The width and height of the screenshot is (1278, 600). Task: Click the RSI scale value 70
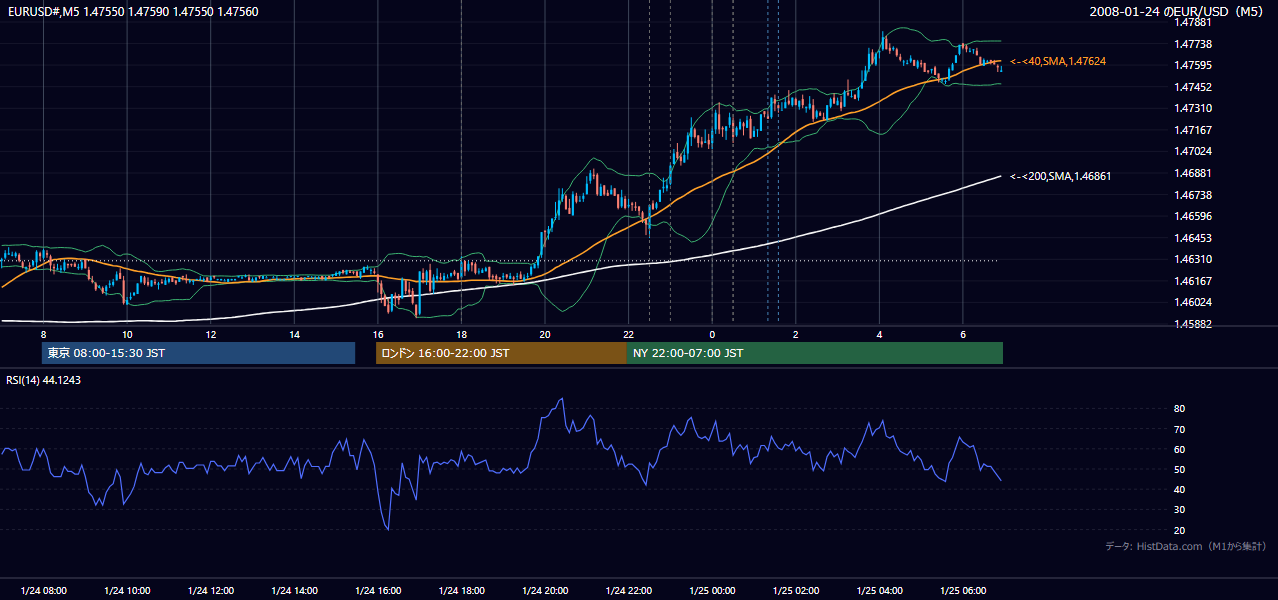click(x=1180, y=429)
